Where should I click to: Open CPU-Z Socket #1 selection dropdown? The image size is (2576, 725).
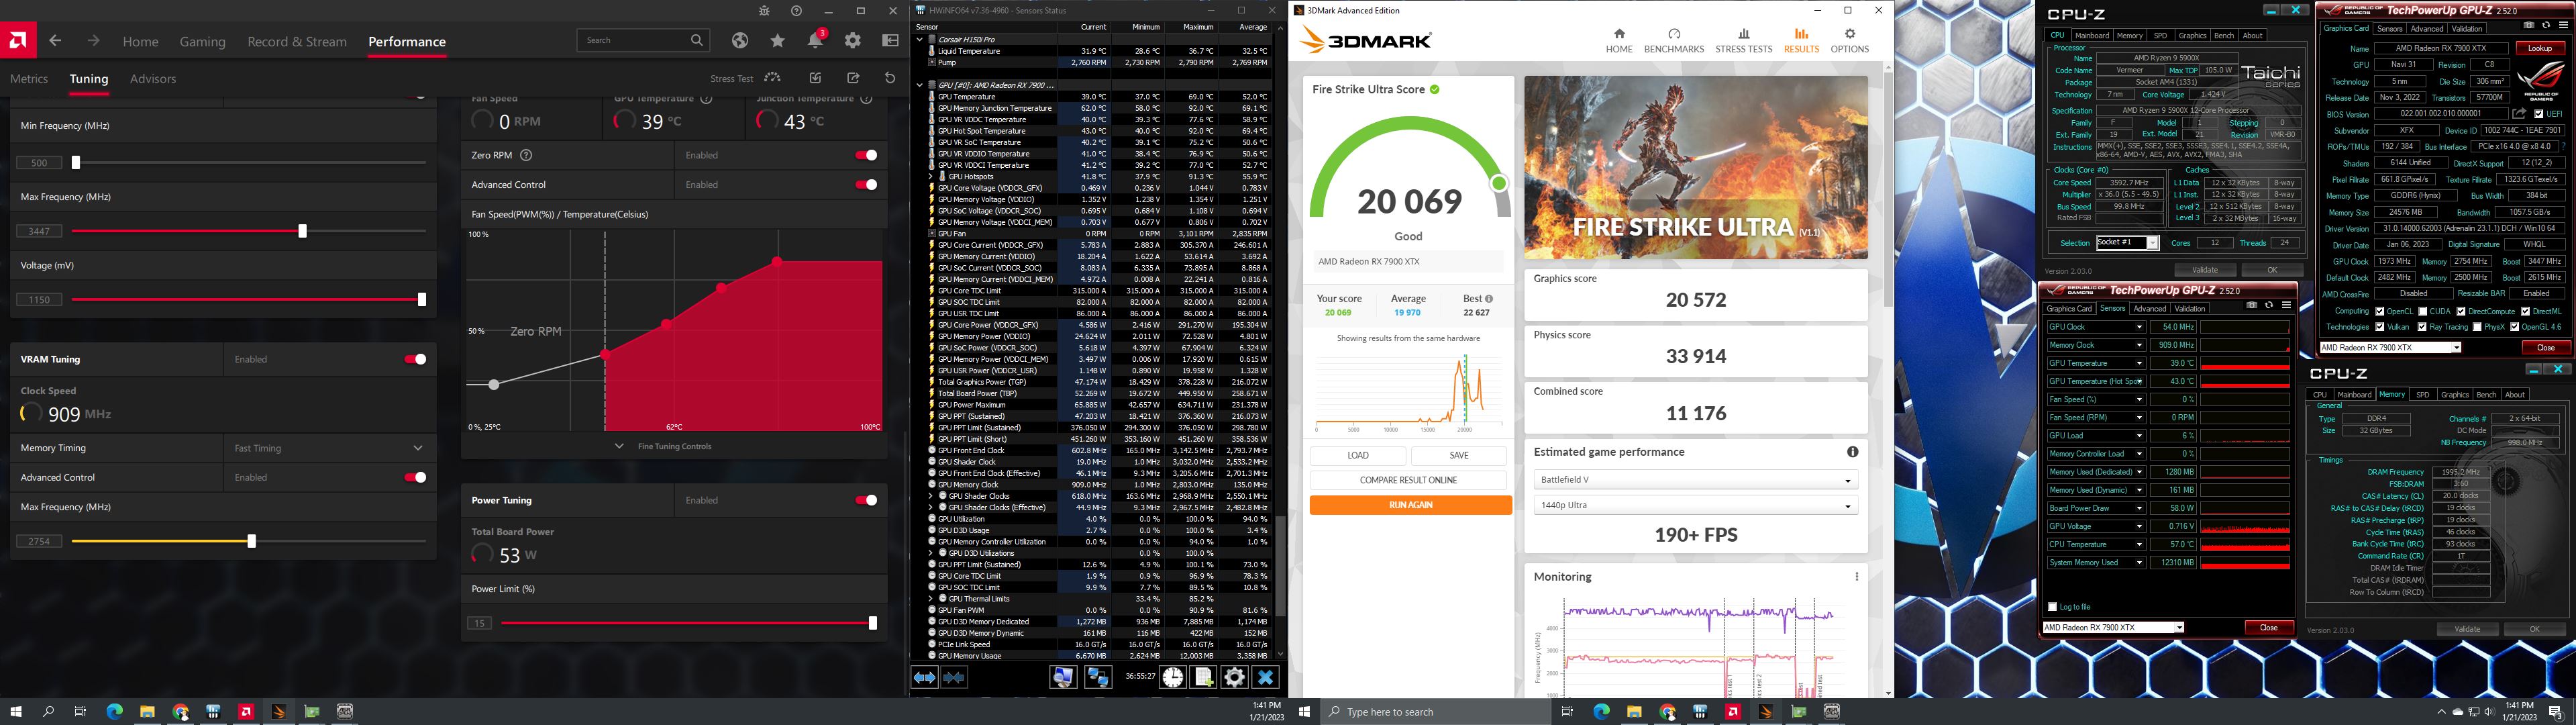pyautogui.click(x=2127, y=243)
